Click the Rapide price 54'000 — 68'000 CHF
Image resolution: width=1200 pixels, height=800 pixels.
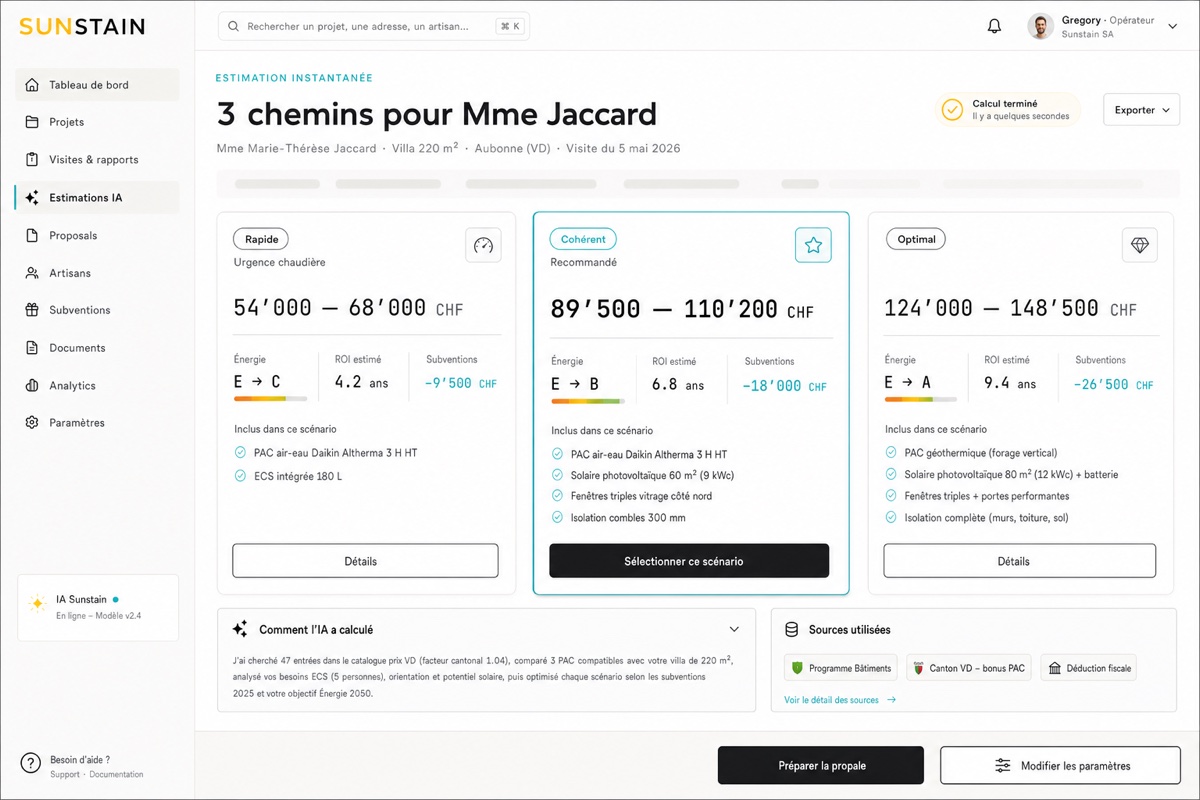349,308
